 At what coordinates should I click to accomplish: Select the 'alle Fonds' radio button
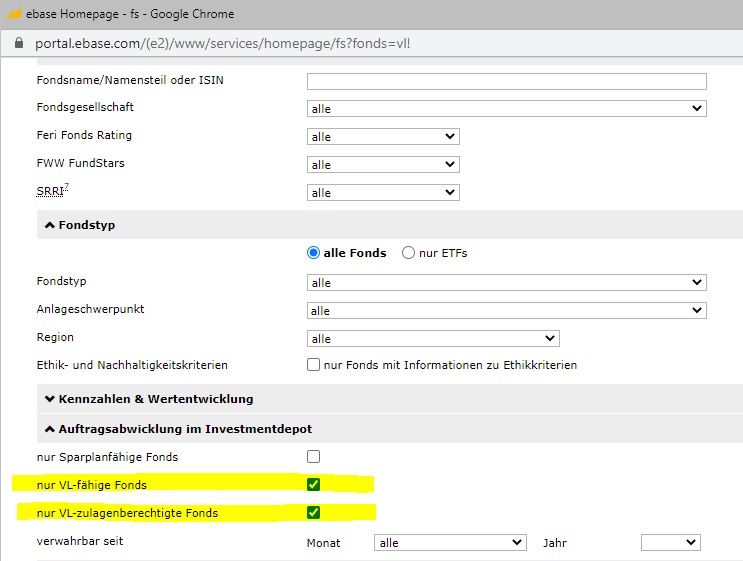coord(314,253)
